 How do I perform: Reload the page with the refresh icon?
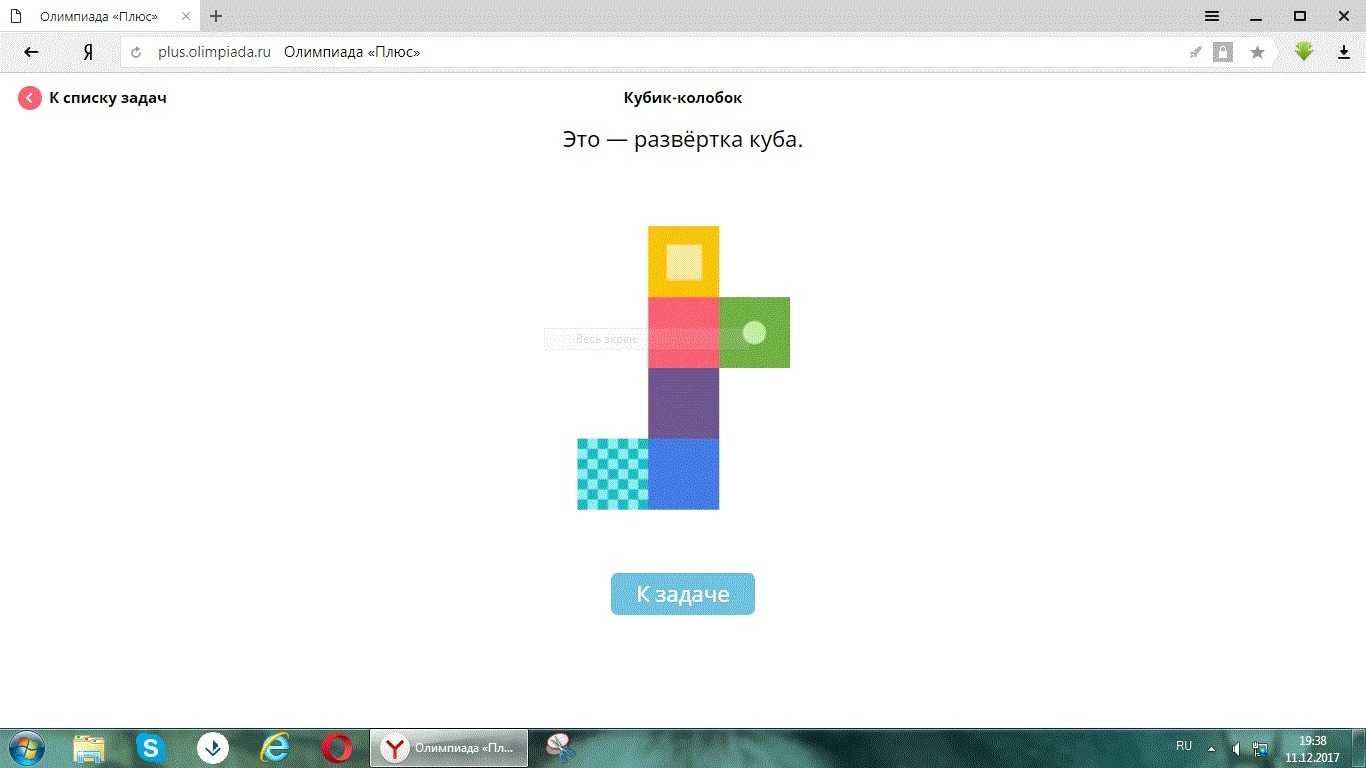(136, 52)
